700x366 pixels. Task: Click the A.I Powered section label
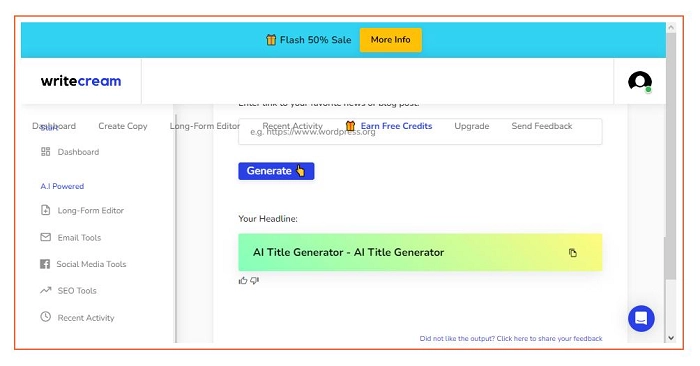[62, 186]
